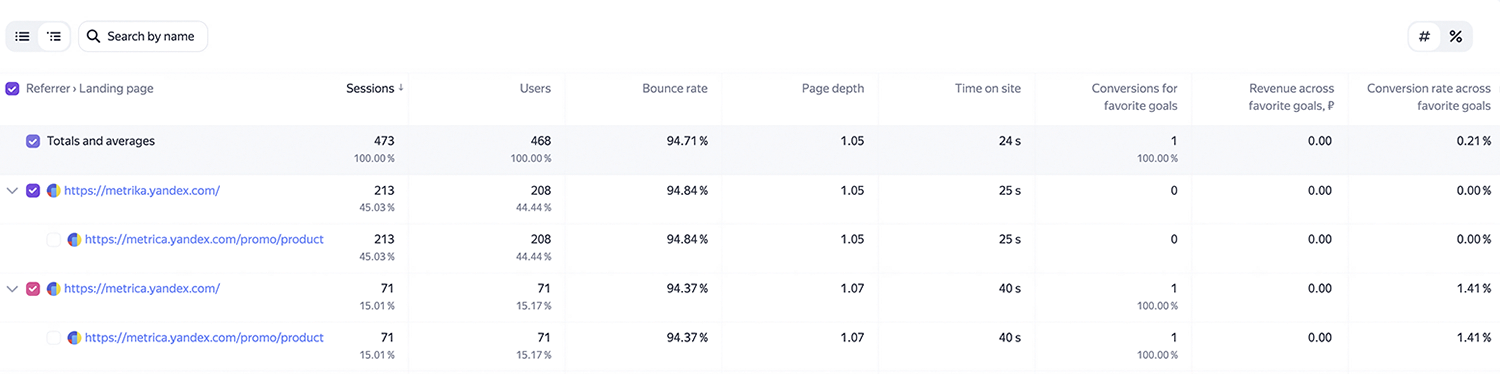Toggle the Referrer header select-all checkbox

[x=13, y=88]
